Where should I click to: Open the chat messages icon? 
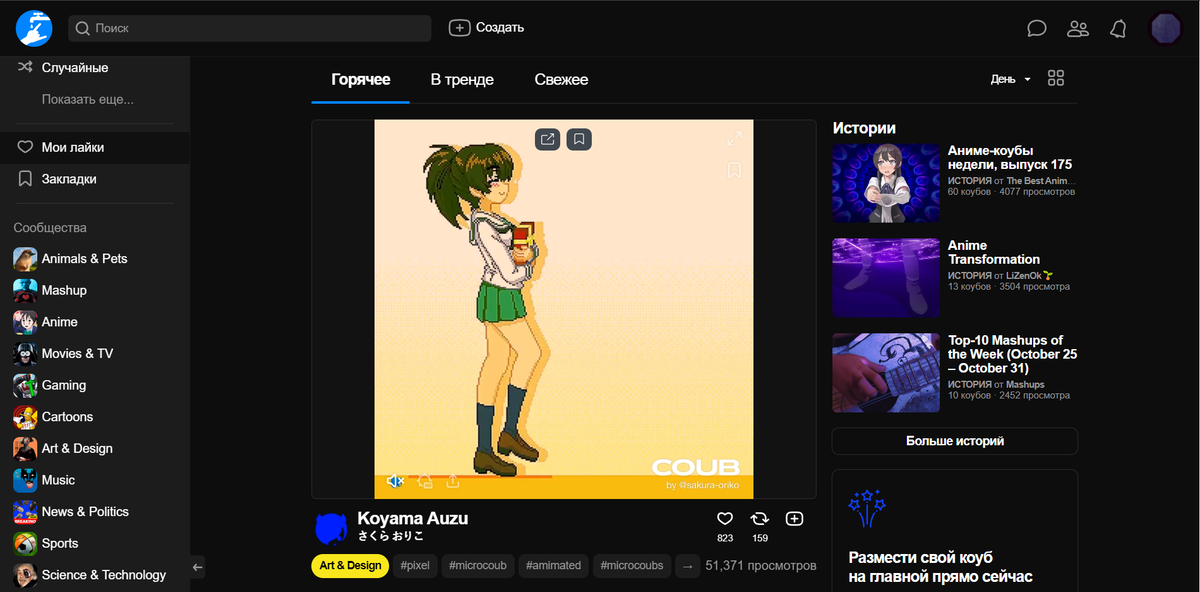click(x=1037, y=28)
